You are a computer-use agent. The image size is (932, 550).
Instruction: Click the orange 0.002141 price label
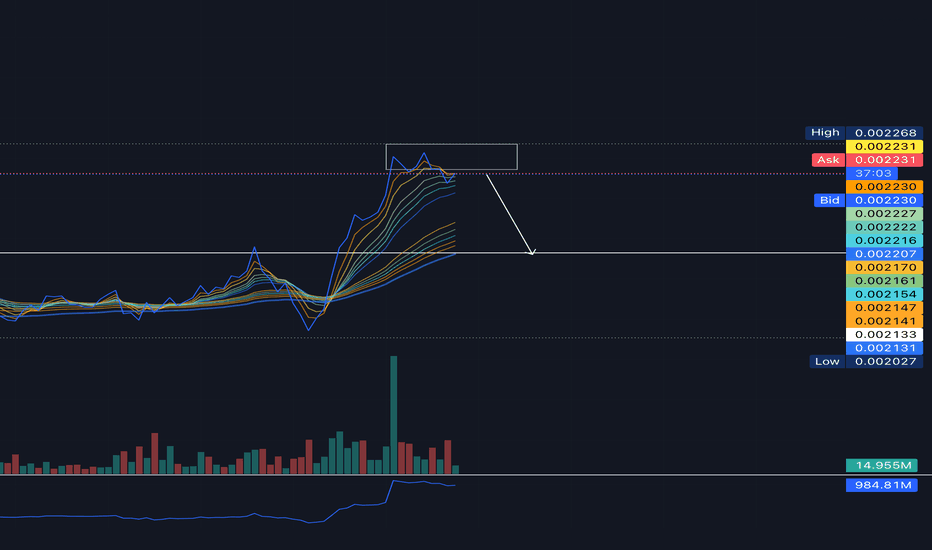pyautogui.click(x=884, y=321)
